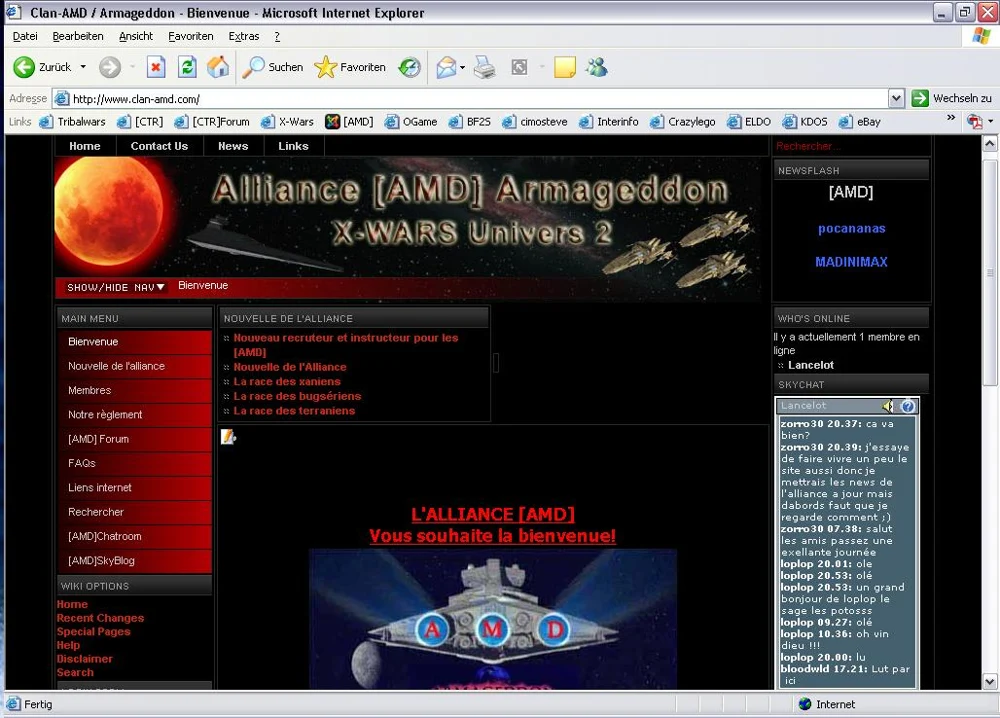Stop loading with red X icon
Viewport: 1000px width, 718px height.
156,67
